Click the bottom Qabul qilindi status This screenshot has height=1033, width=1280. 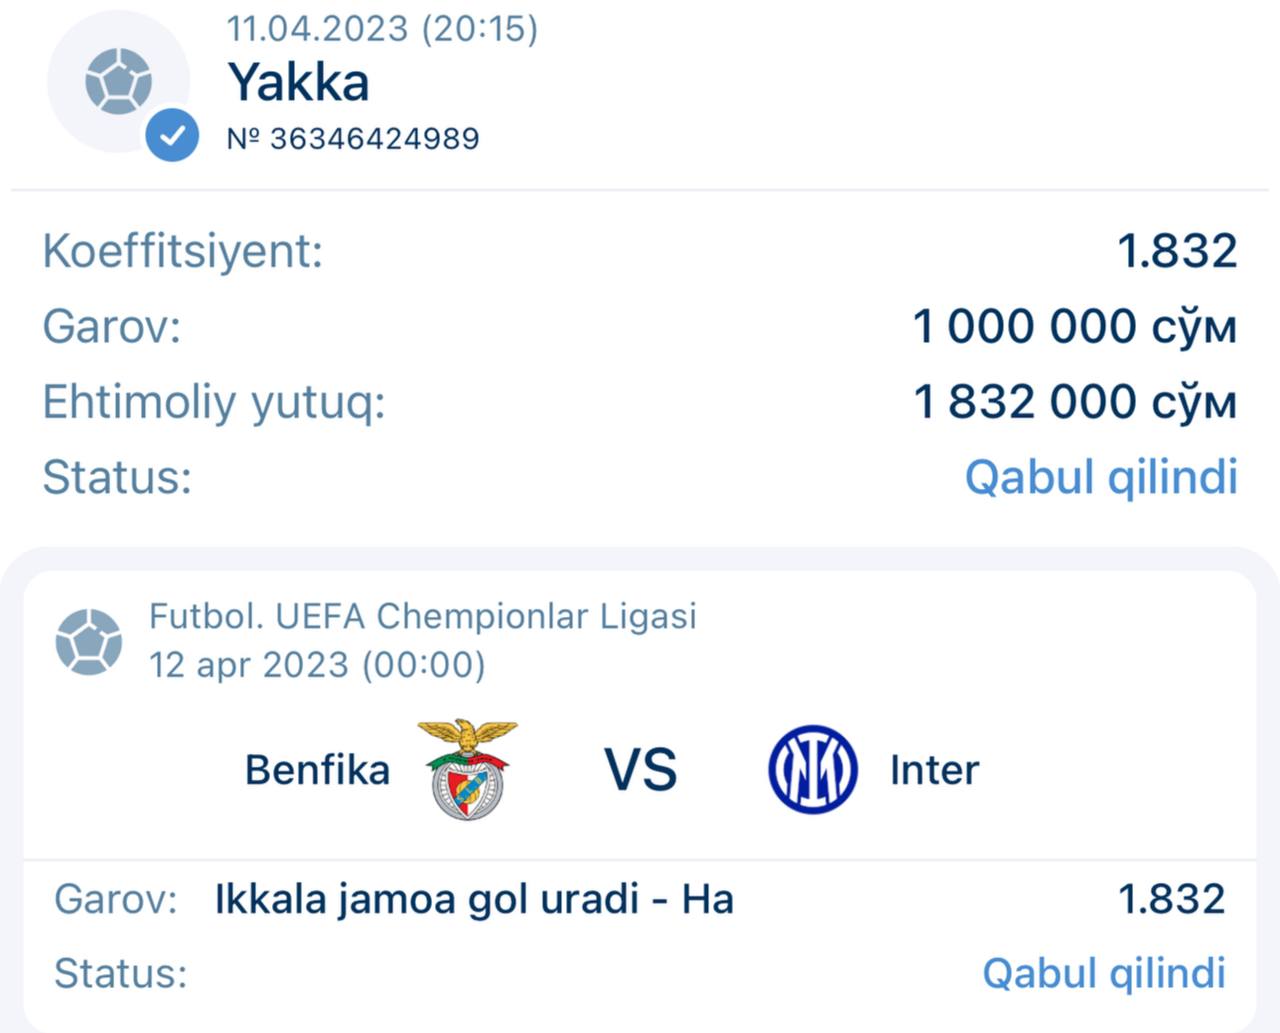coord(1103,973)
